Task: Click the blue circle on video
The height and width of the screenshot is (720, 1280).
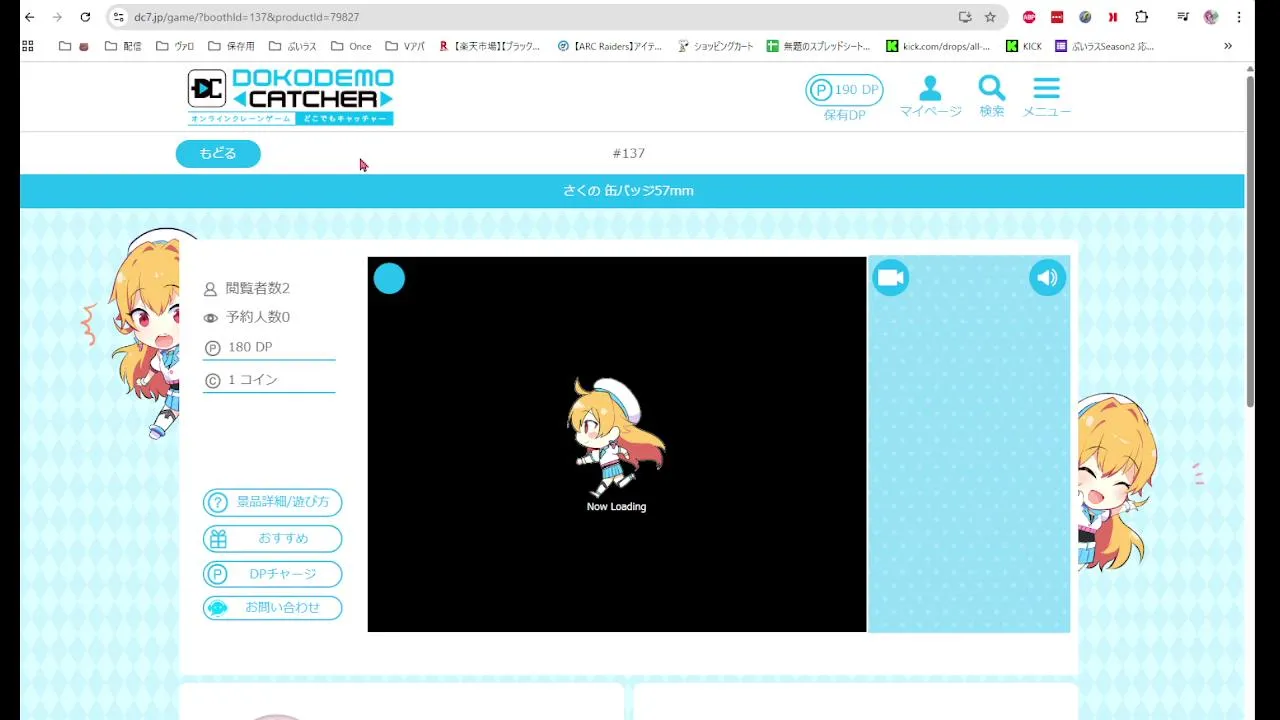Action: (389, 279)
